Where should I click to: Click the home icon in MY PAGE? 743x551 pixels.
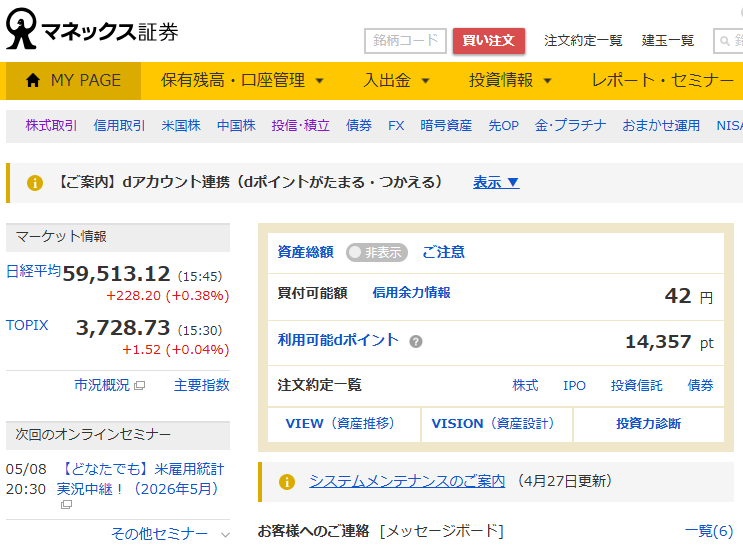coord(33,80)
